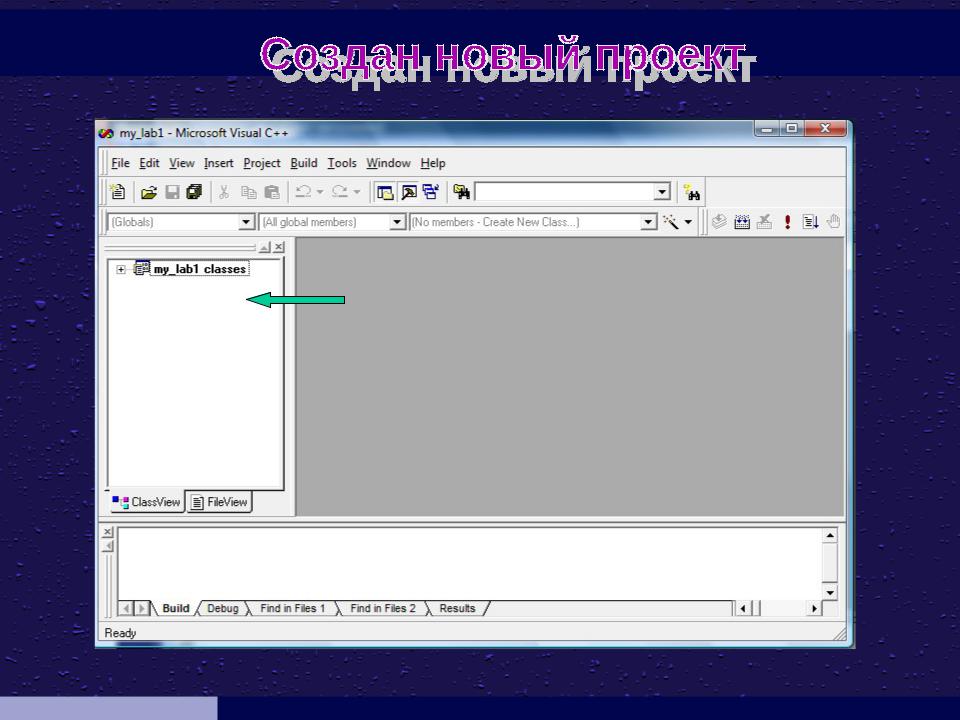Click the Save All stacked disks icon
Viewport: 960px width, 720px height.
pos(194,192)
